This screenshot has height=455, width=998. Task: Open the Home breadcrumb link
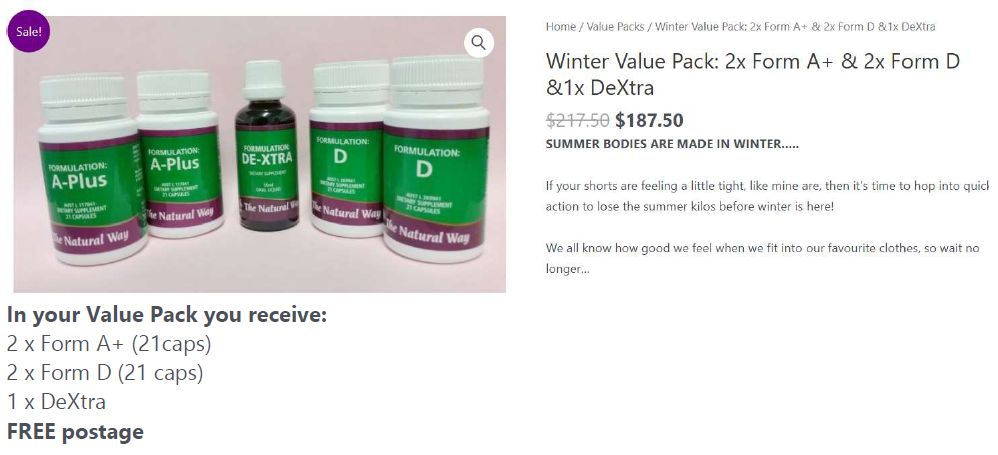coord(560,27)
